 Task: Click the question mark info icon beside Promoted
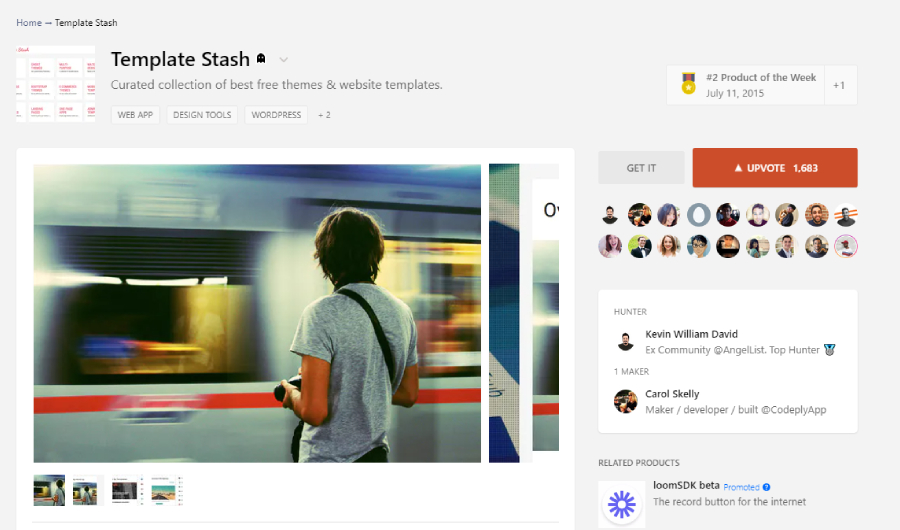point(766,487)
